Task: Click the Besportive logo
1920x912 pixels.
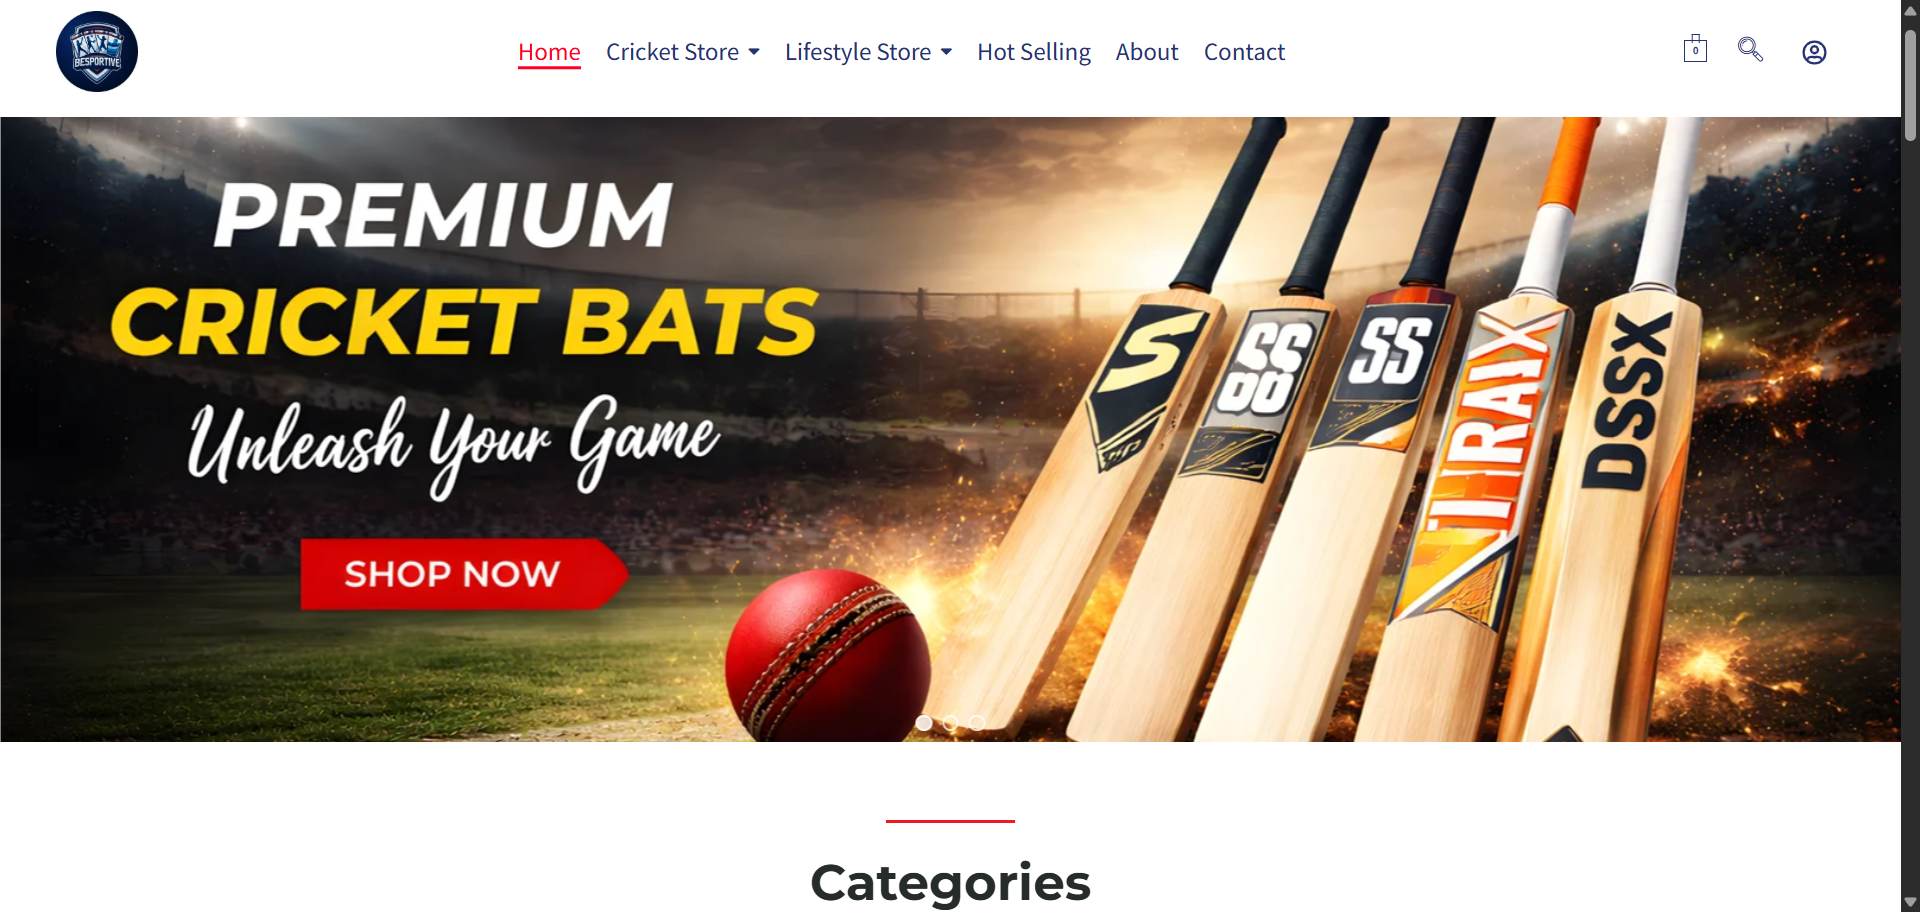Action: [x=97, y=52]
